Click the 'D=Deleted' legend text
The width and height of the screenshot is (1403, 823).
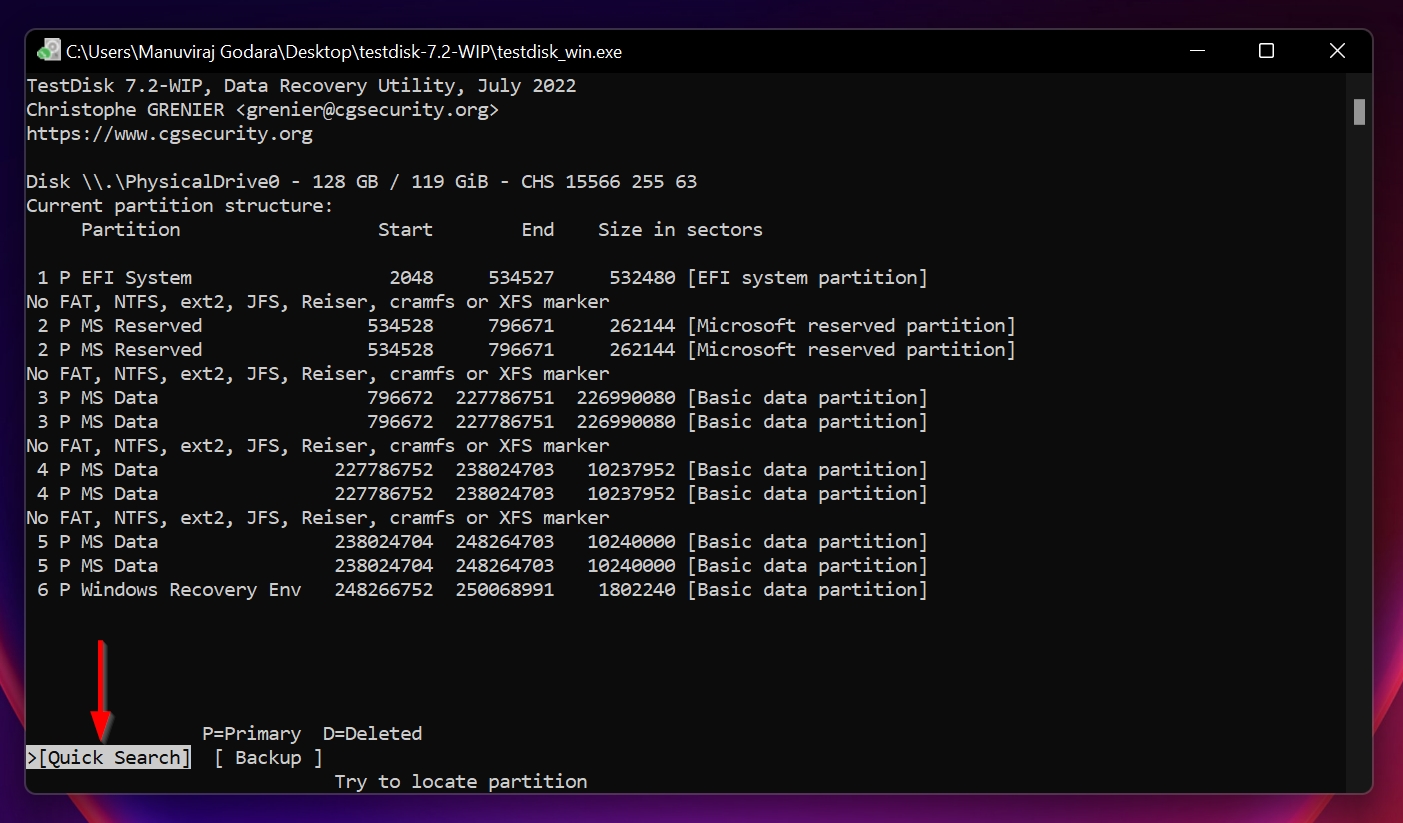pos(372,734)
